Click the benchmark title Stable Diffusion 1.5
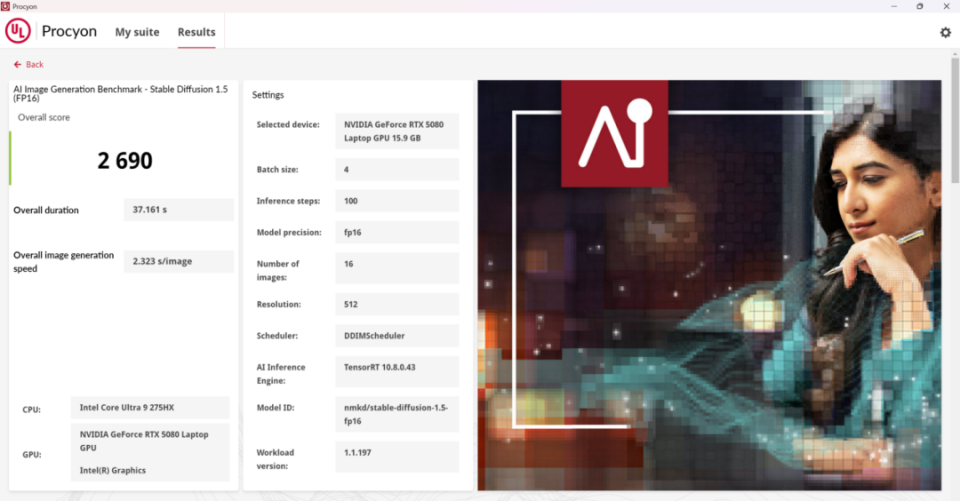 coord(121,93)
